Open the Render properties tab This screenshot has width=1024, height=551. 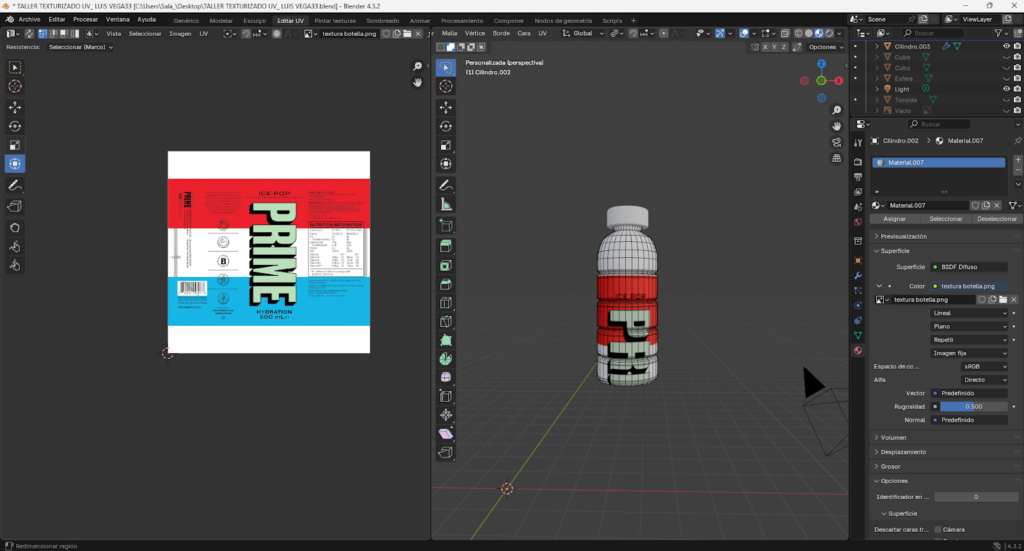coord(858,161)
